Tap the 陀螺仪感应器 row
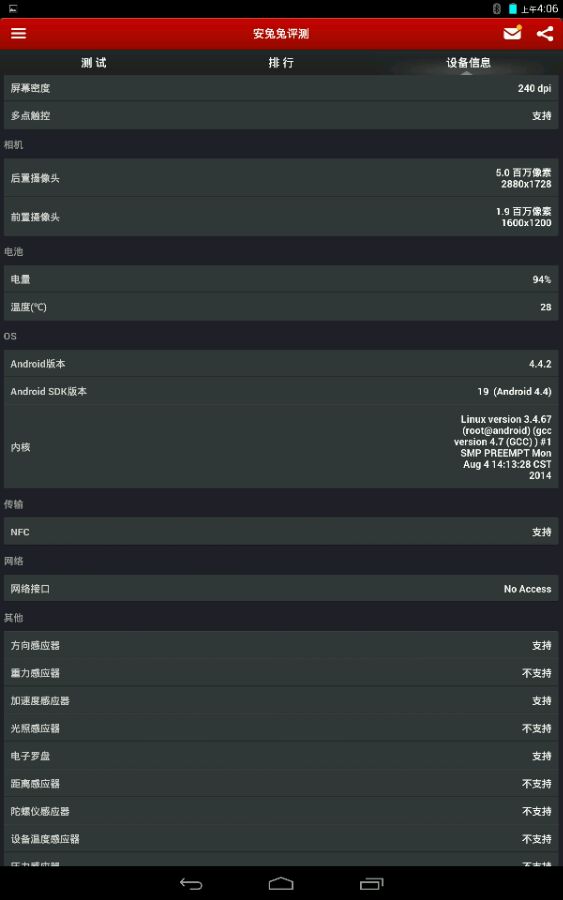 point(281,811)
